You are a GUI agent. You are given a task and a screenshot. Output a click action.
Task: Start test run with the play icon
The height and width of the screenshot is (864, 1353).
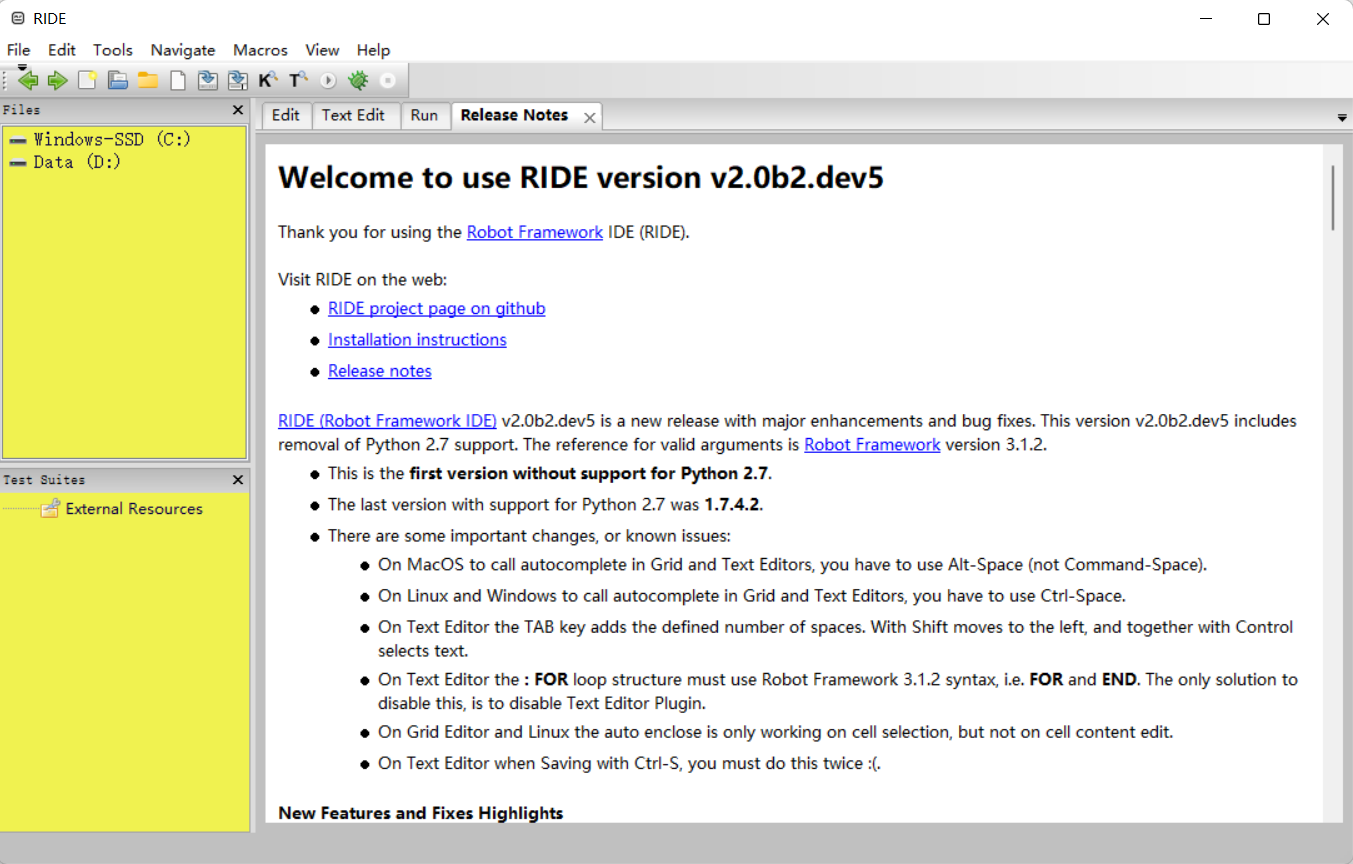(328, 80)
